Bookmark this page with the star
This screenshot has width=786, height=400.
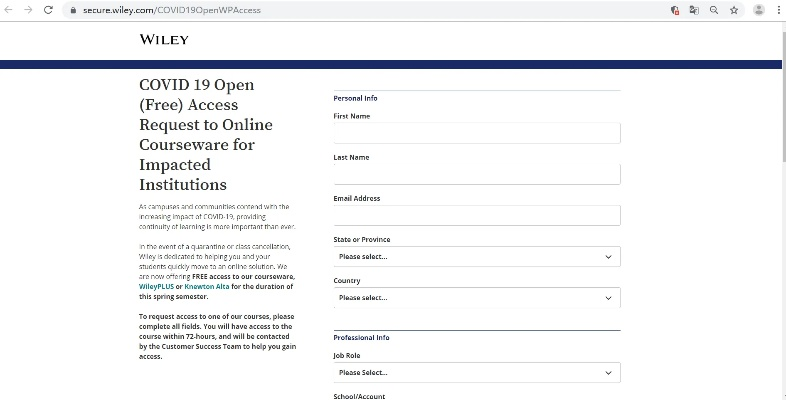tap(733, 10)
